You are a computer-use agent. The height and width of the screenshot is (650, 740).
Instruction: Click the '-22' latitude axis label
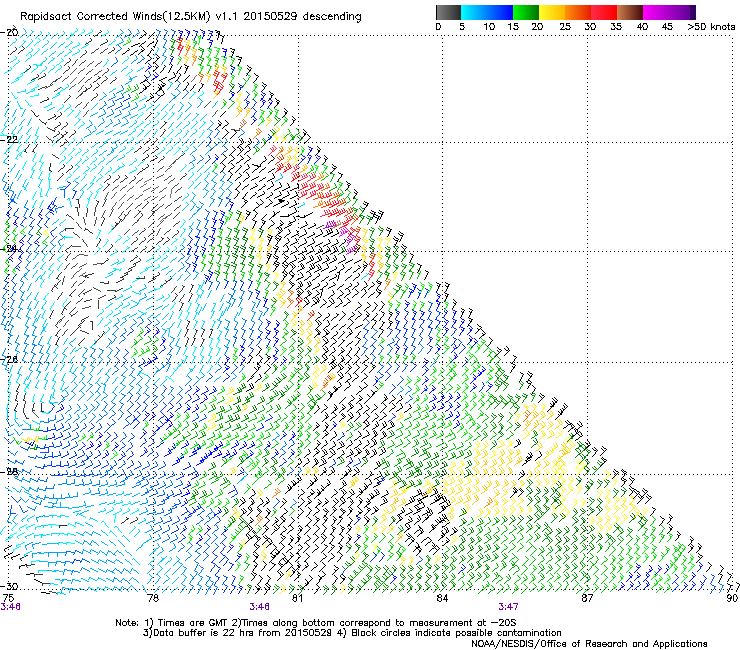point(9,139)
